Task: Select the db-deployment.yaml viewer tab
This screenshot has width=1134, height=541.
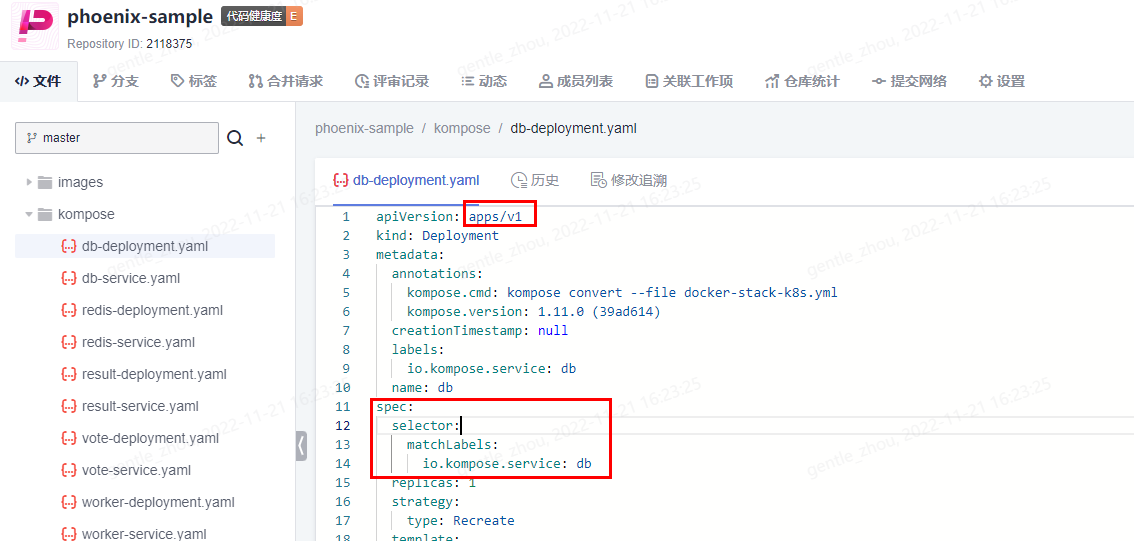Action: pyautogui.click(x=406, y=180)
